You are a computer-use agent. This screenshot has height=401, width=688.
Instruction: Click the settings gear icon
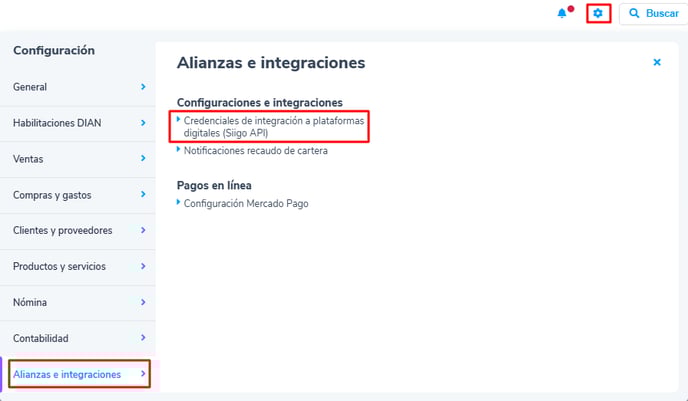pos(598,13)
